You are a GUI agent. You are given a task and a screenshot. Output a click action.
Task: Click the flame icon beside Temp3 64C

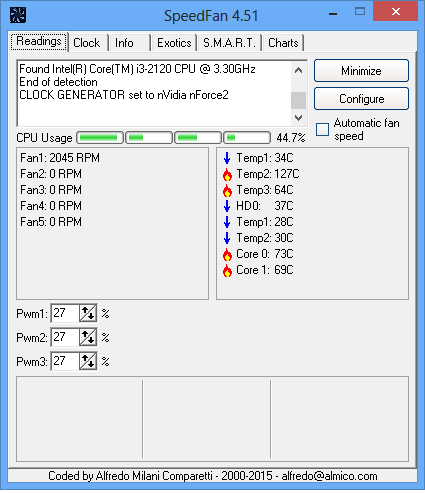coord(227,190)
